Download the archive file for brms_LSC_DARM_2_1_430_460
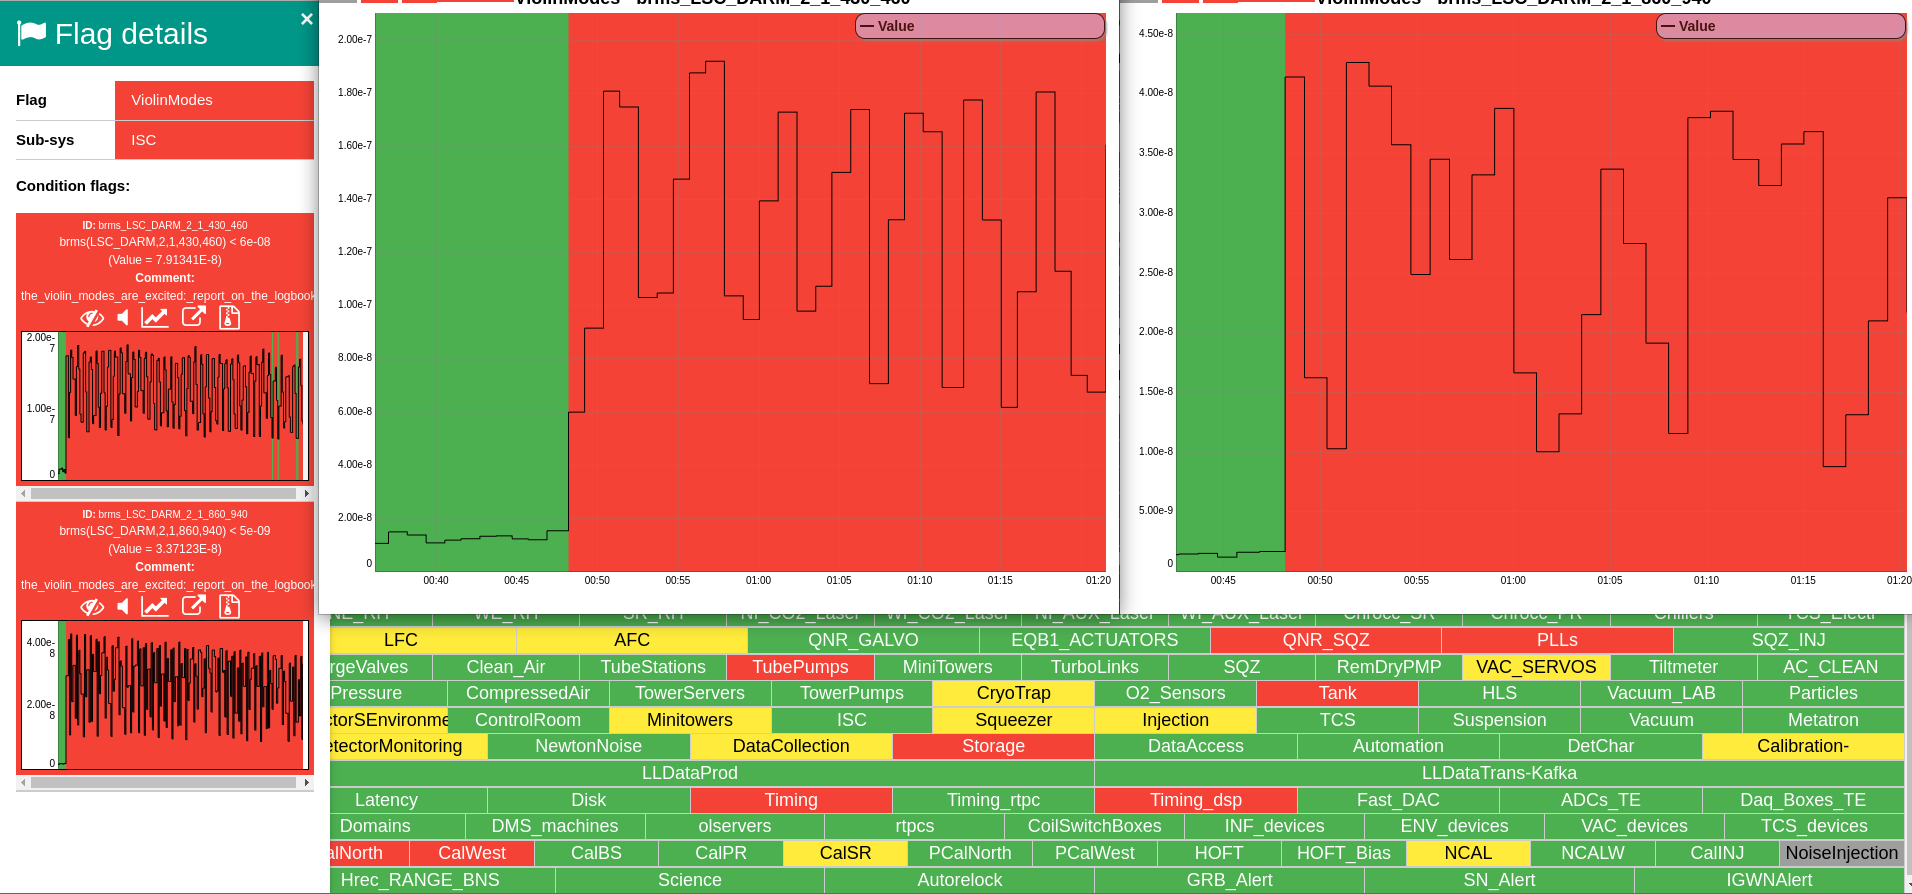 click(x=229, y=317)
